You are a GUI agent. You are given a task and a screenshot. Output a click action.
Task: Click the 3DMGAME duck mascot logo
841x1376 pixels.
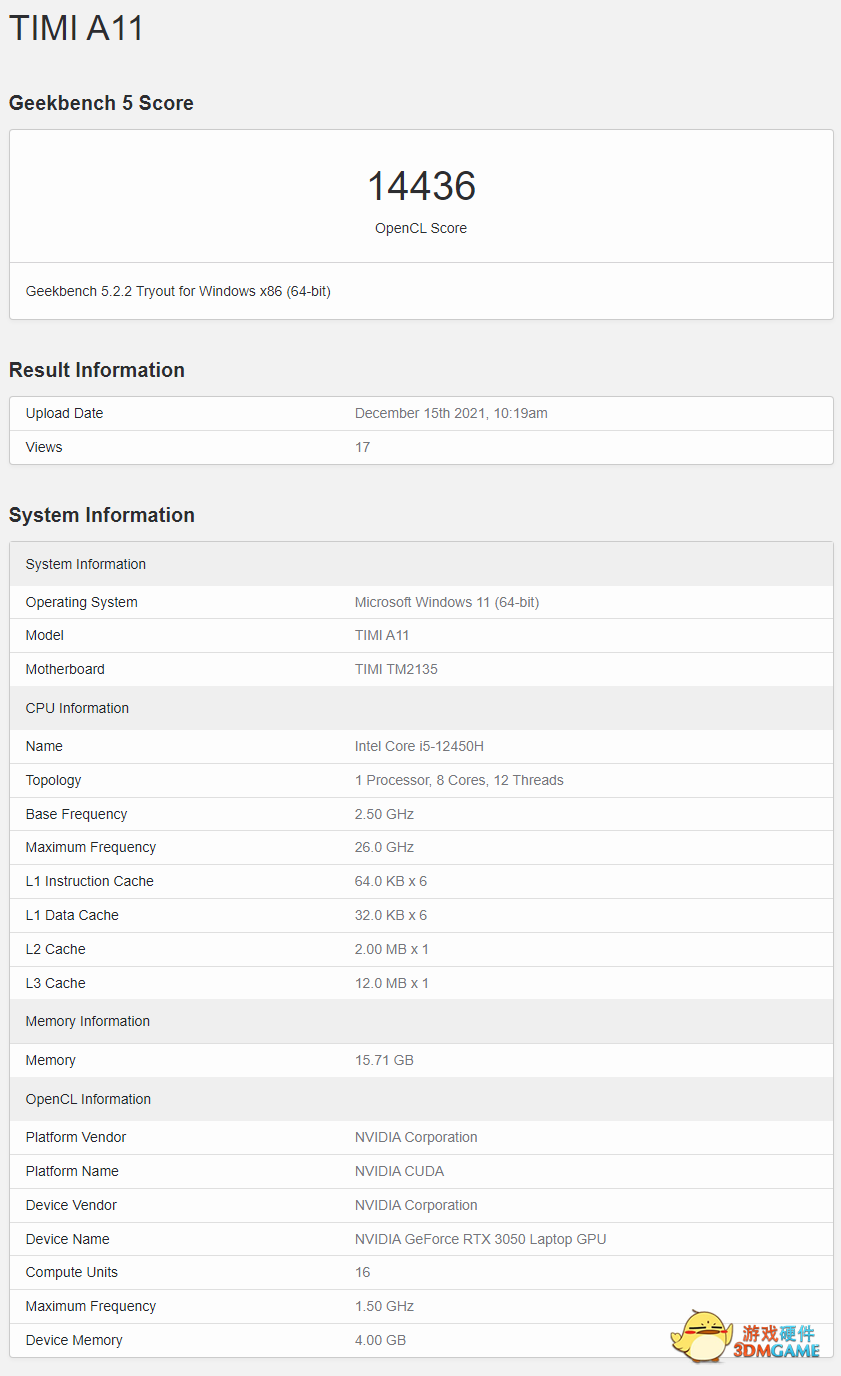pos(705,1336)
